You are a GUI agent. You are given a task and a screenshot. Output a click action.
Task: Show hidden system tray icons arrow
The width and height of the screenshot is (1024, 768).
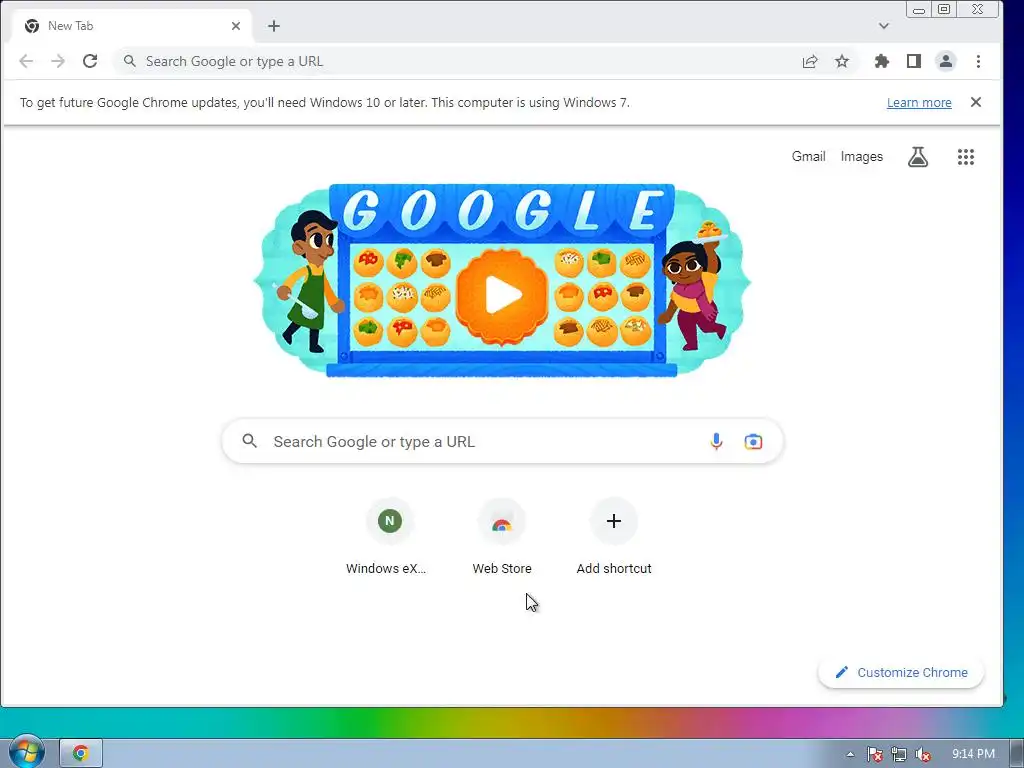pyautogui.click(x=850, y=754)
